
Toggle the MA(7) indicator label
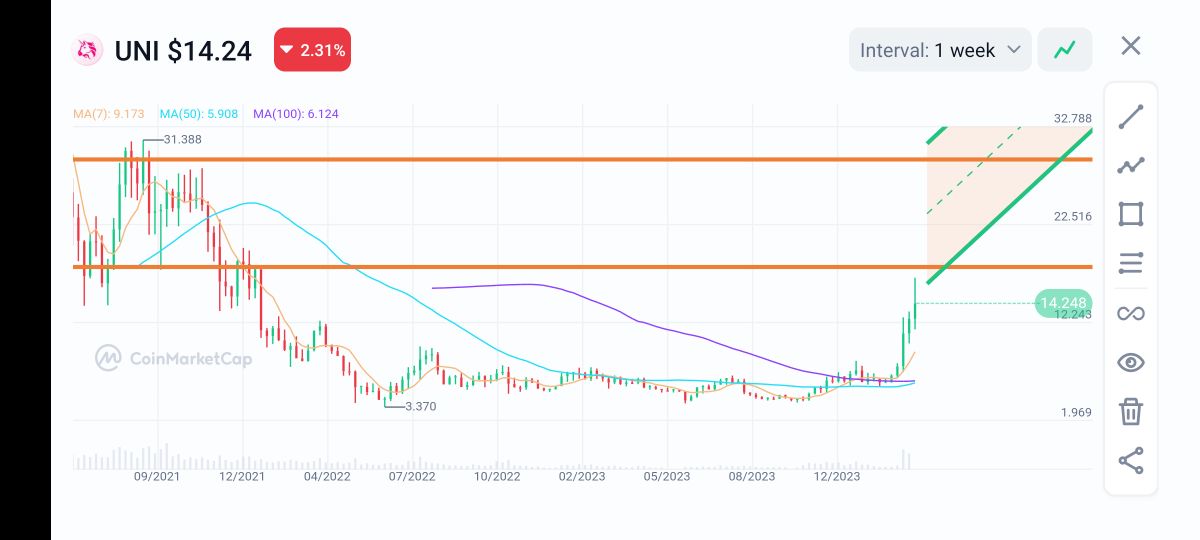pos(111,114)
